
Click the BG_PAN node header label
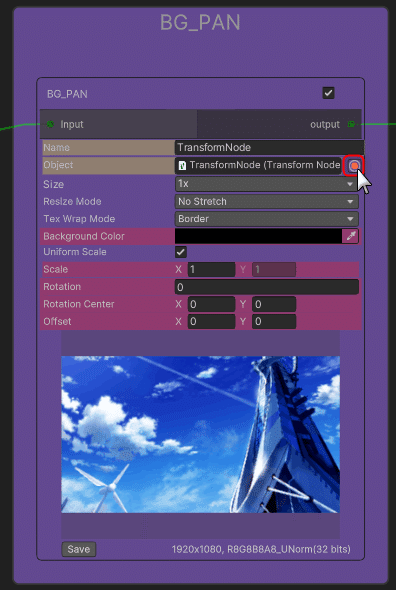click(67, 94)
